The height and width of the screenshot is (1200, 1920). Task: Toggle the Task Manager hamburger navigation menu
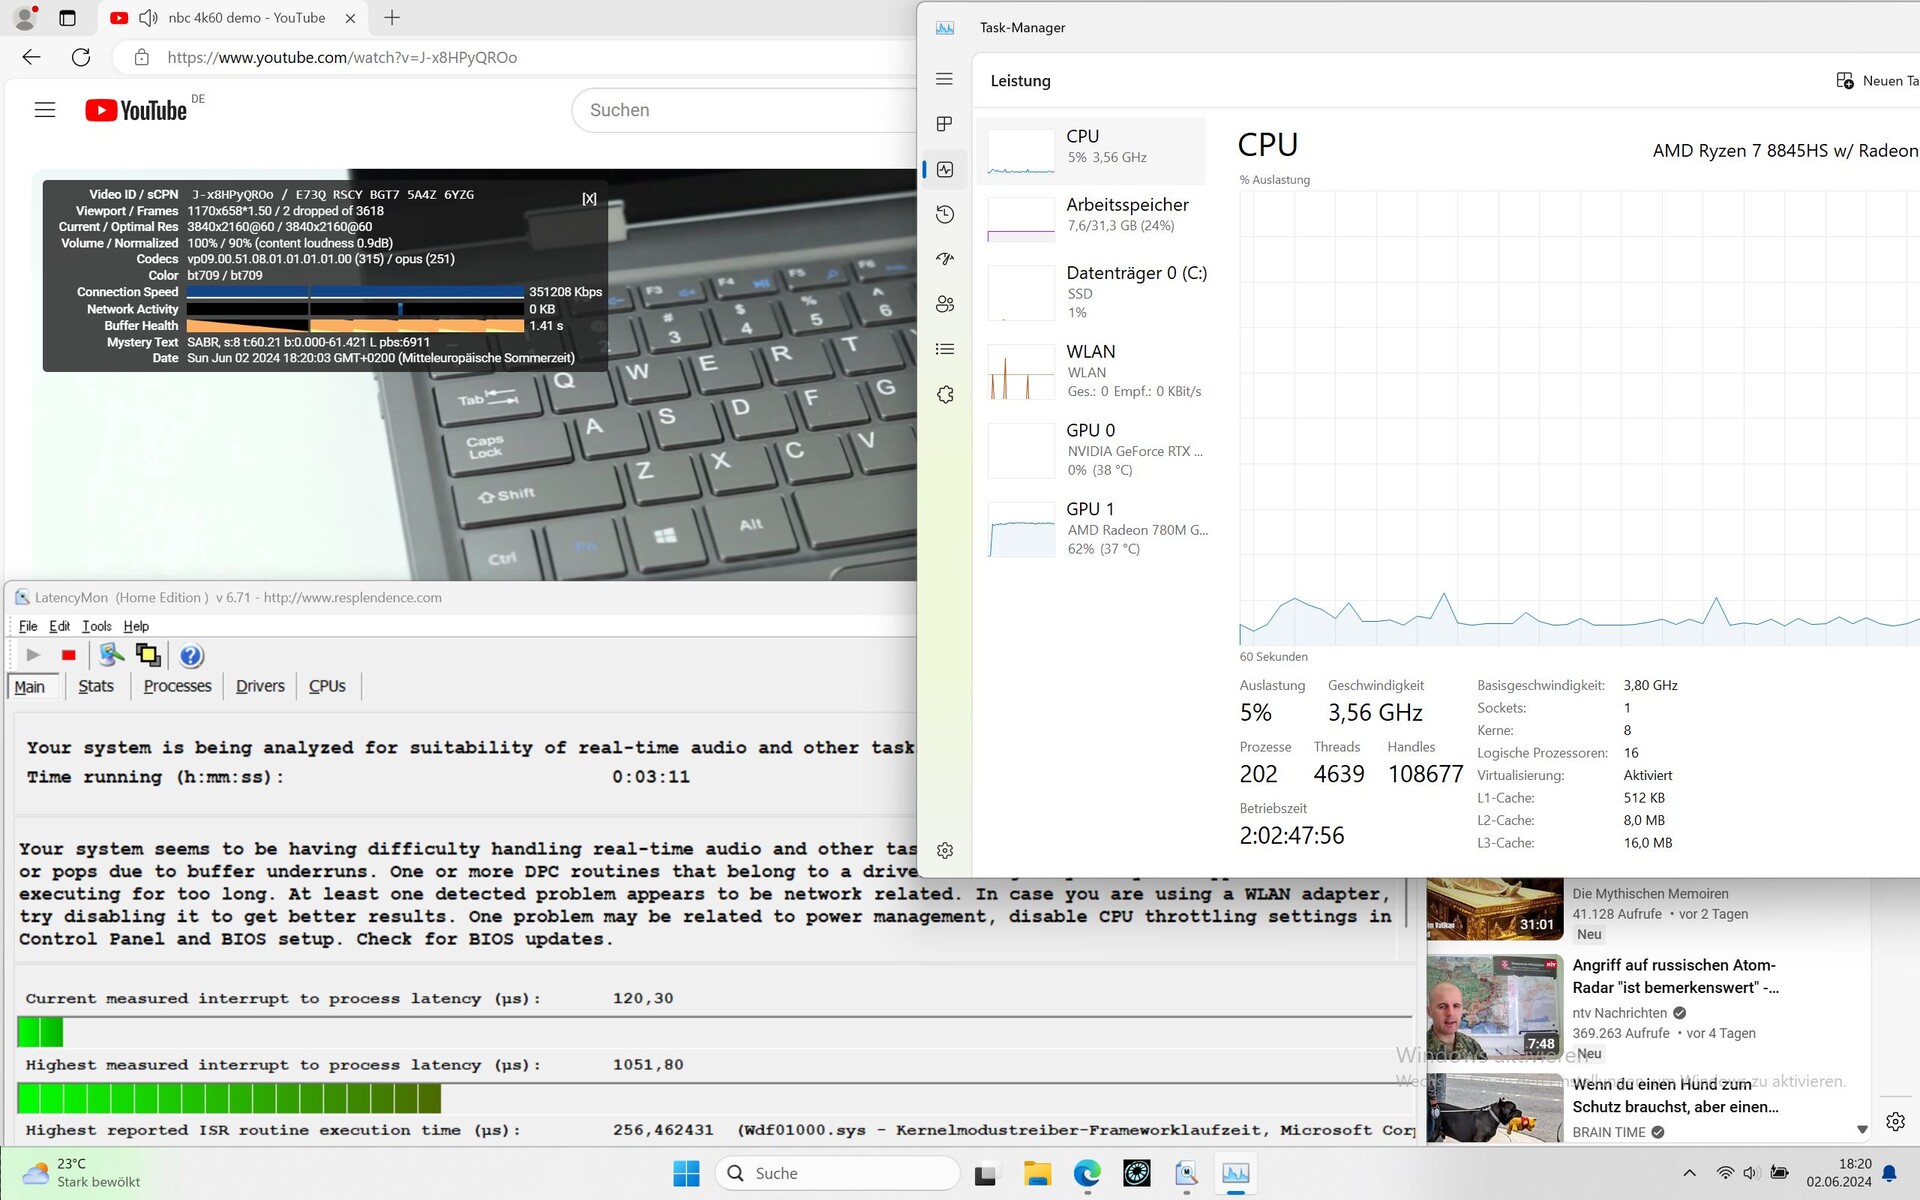944,79
